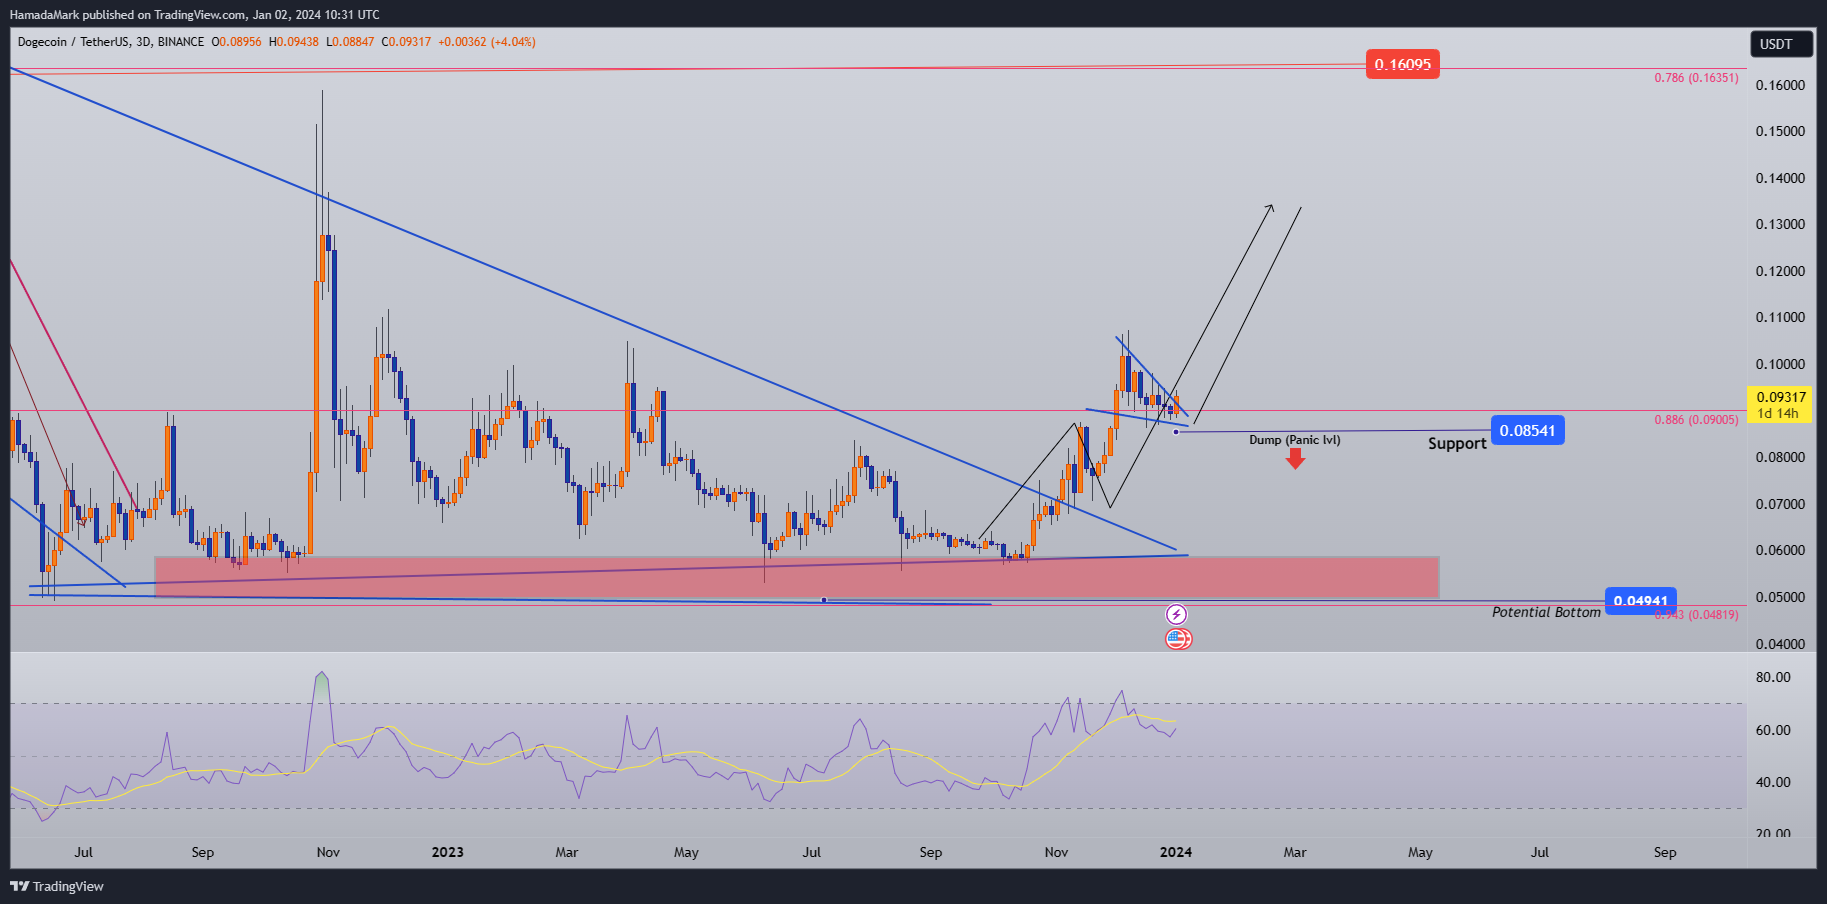Click the 'Dogecoin / TetherUS, 3D, BINANCE' title
Viewport: 1827px width, 904px height.
pos(111,42)
